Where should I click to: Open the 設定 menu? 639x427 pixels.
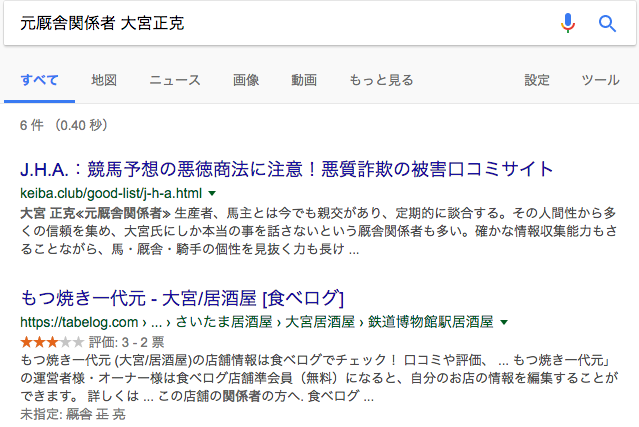(x=537, y=80)
